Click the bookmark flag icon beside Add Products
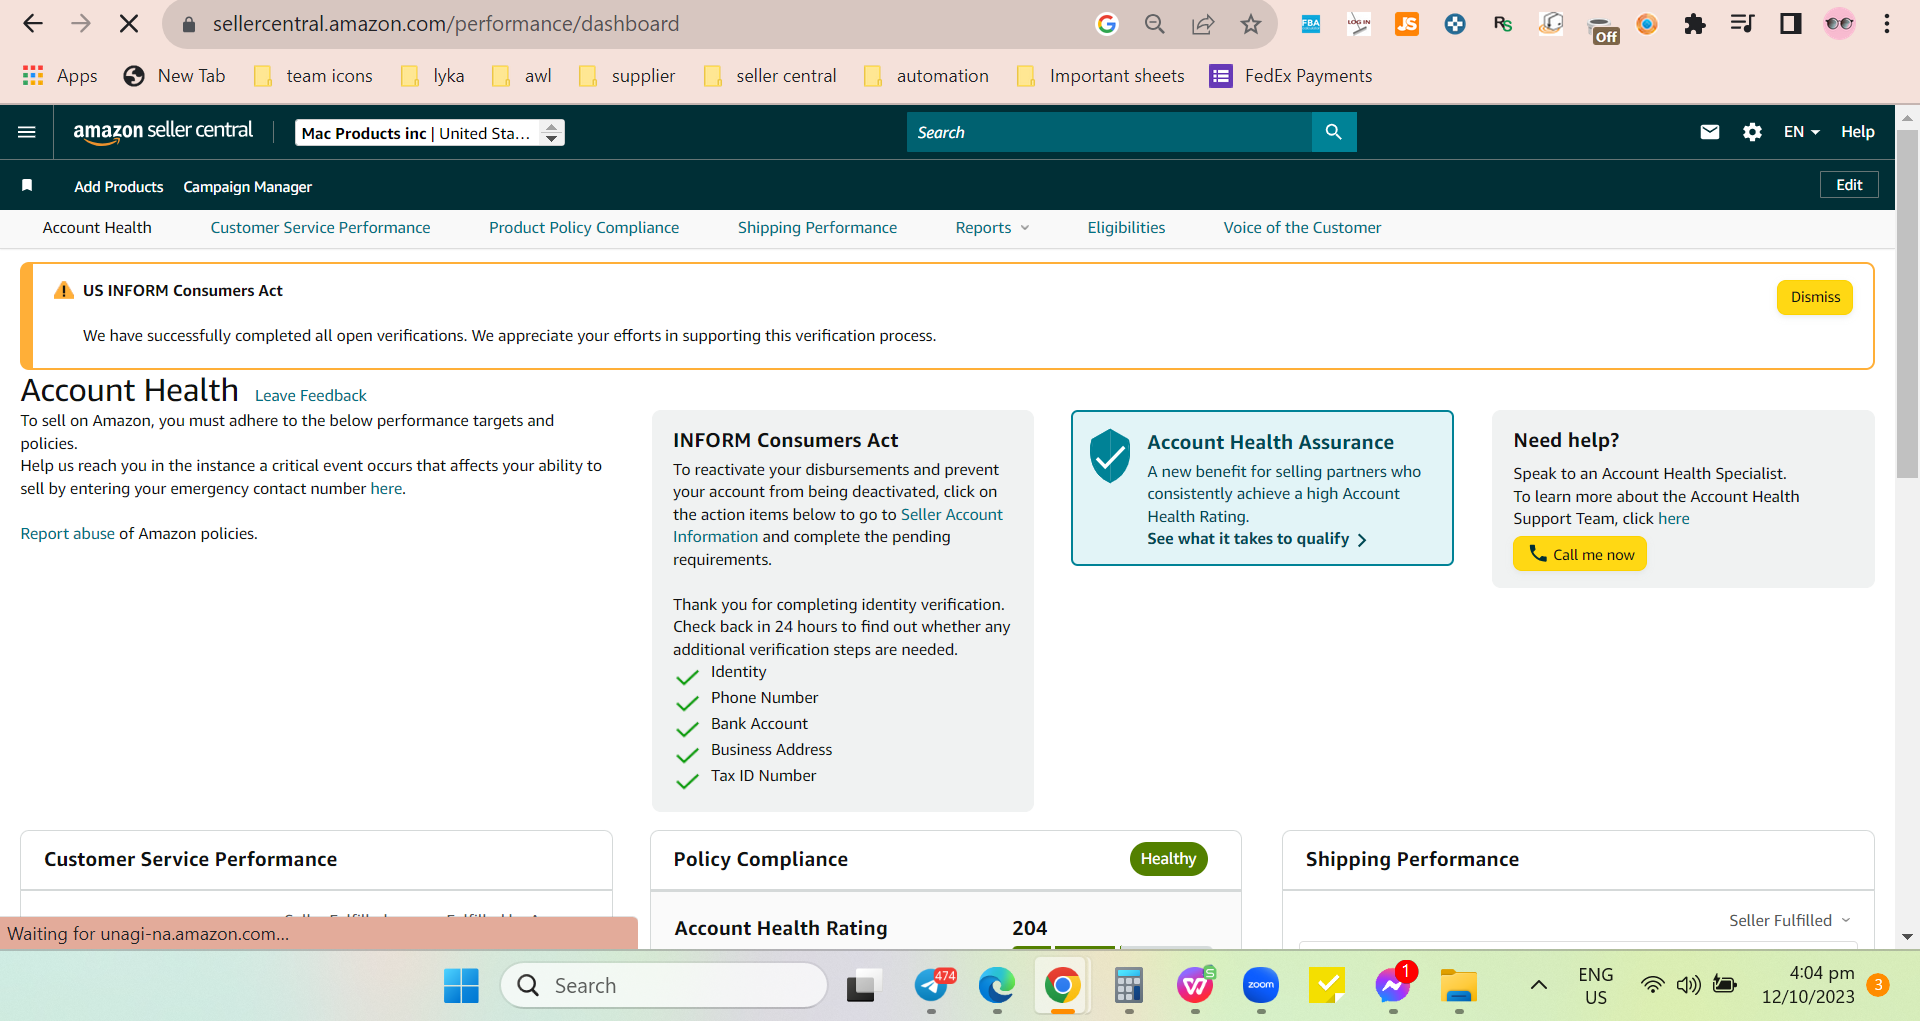This screenshot has height=1021, width=1920. tap(27, 186)
